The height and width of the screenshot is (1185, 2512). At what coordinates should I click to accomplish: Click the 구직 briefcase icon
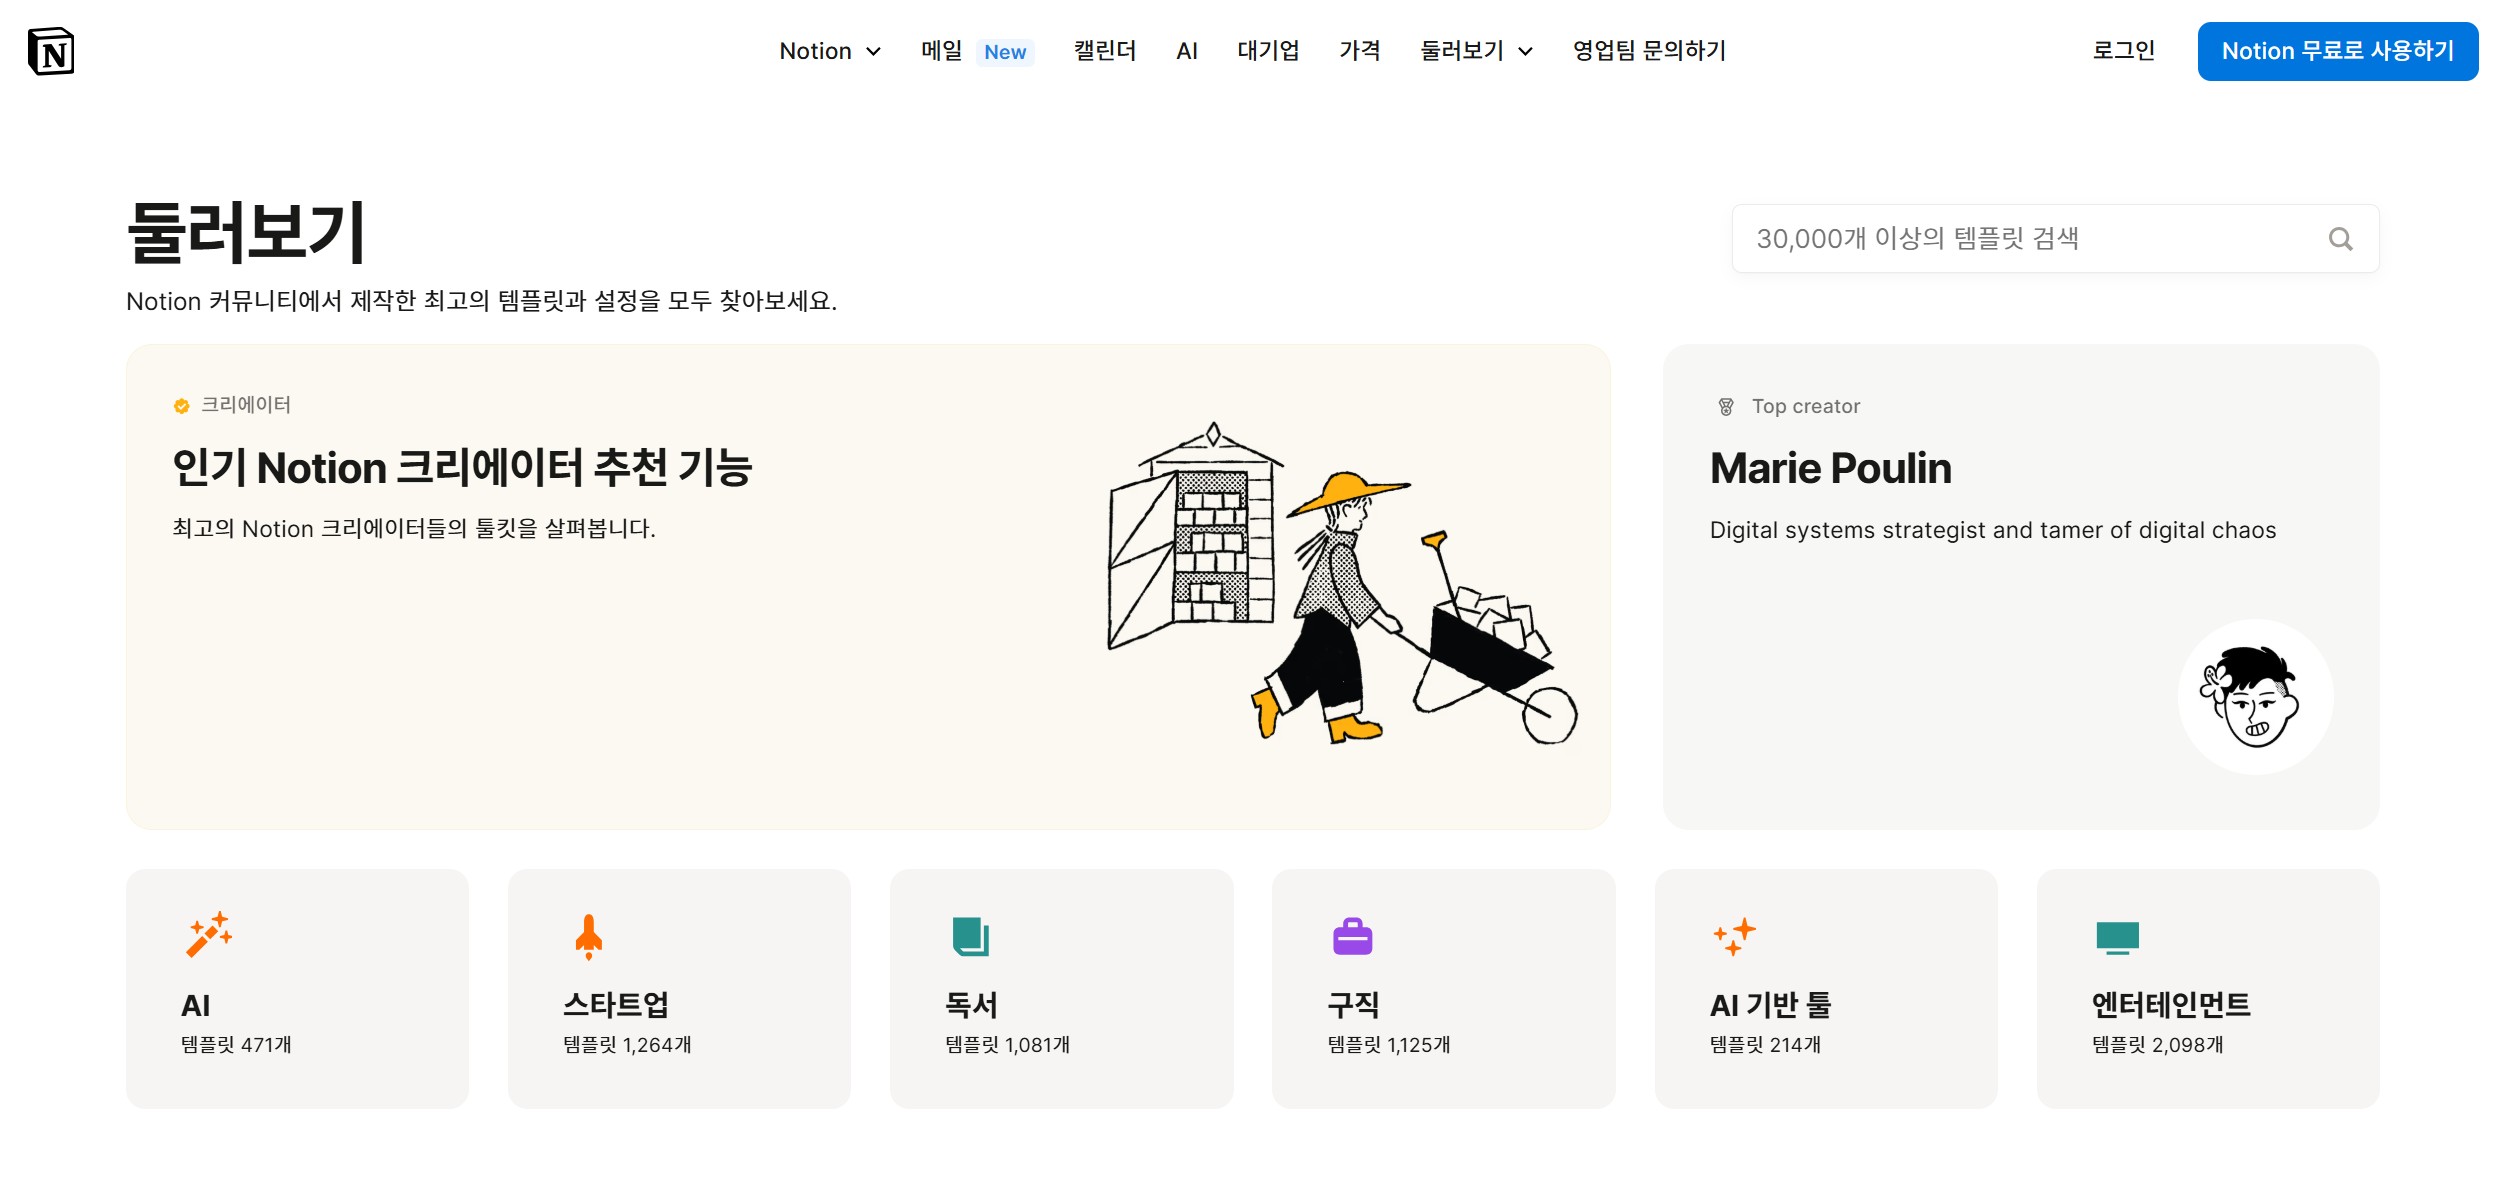1353,937
